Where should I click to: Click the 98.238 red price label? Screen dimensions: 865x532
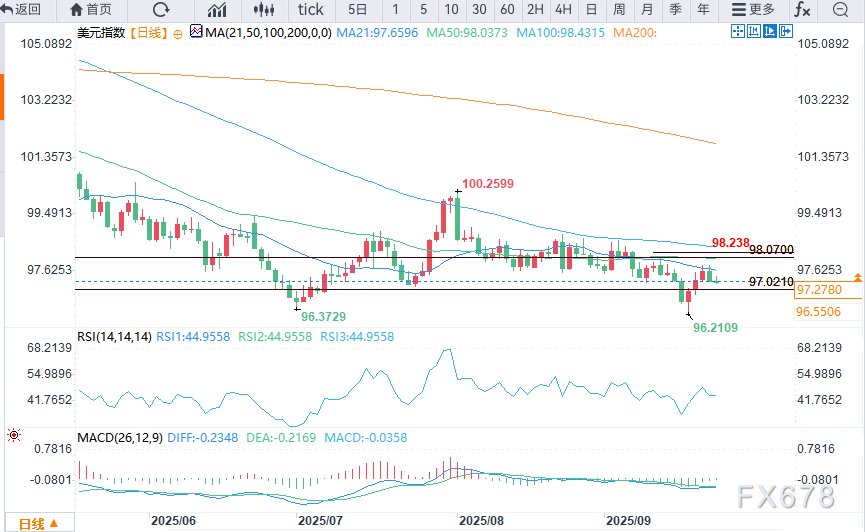coord(730,243)
